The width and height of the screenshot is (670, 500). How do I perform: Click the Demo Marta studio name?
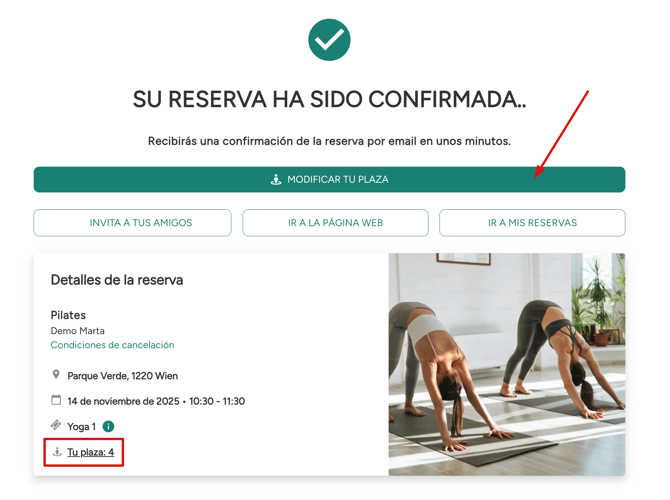(x=77, y=331)
